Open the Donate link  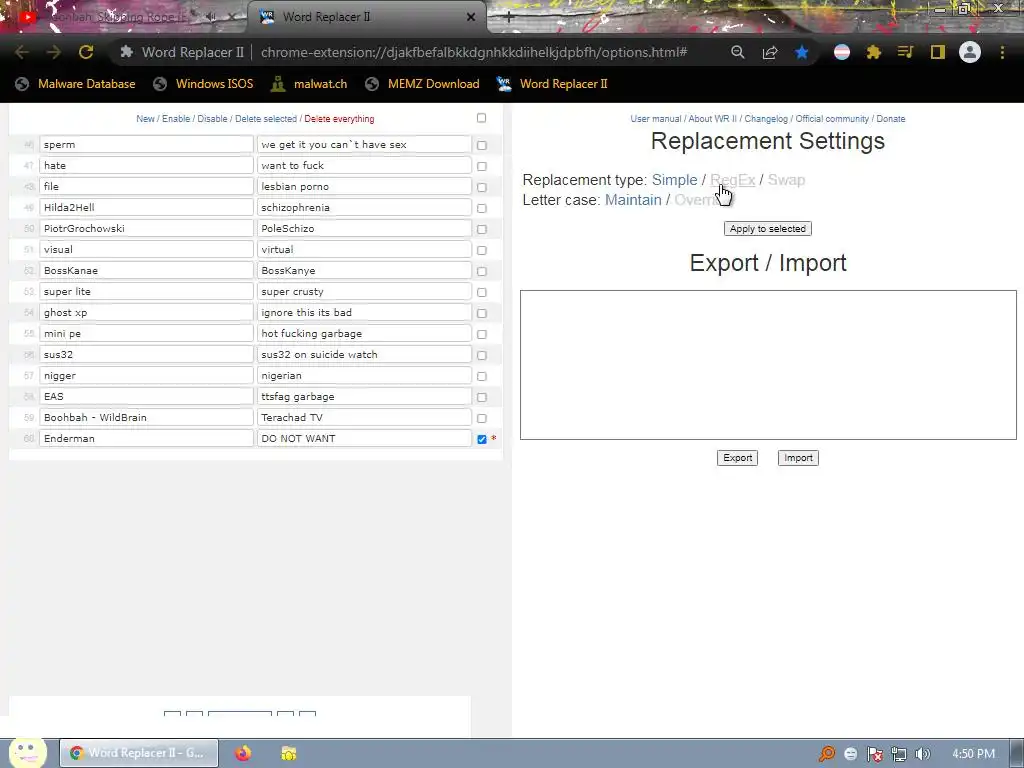click(x=891, y=119)
